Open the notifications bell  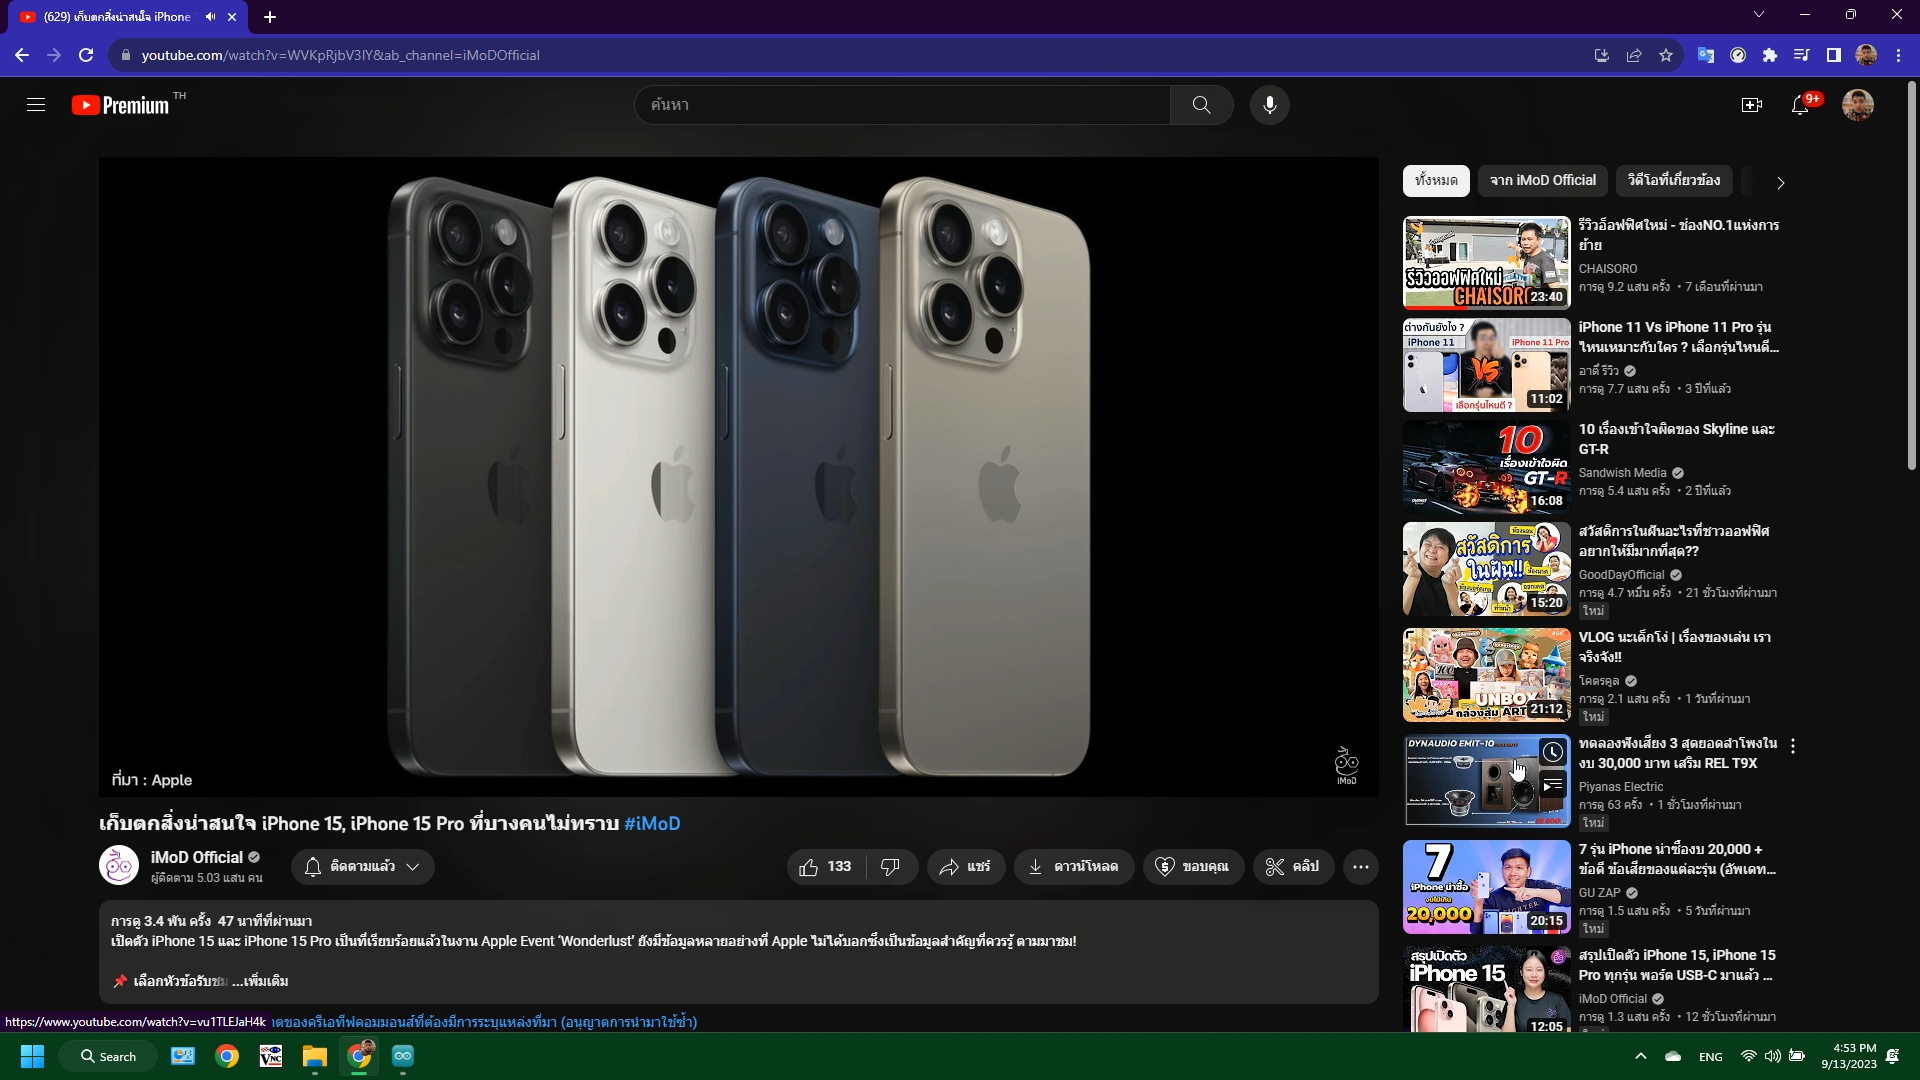[1800, 105]
